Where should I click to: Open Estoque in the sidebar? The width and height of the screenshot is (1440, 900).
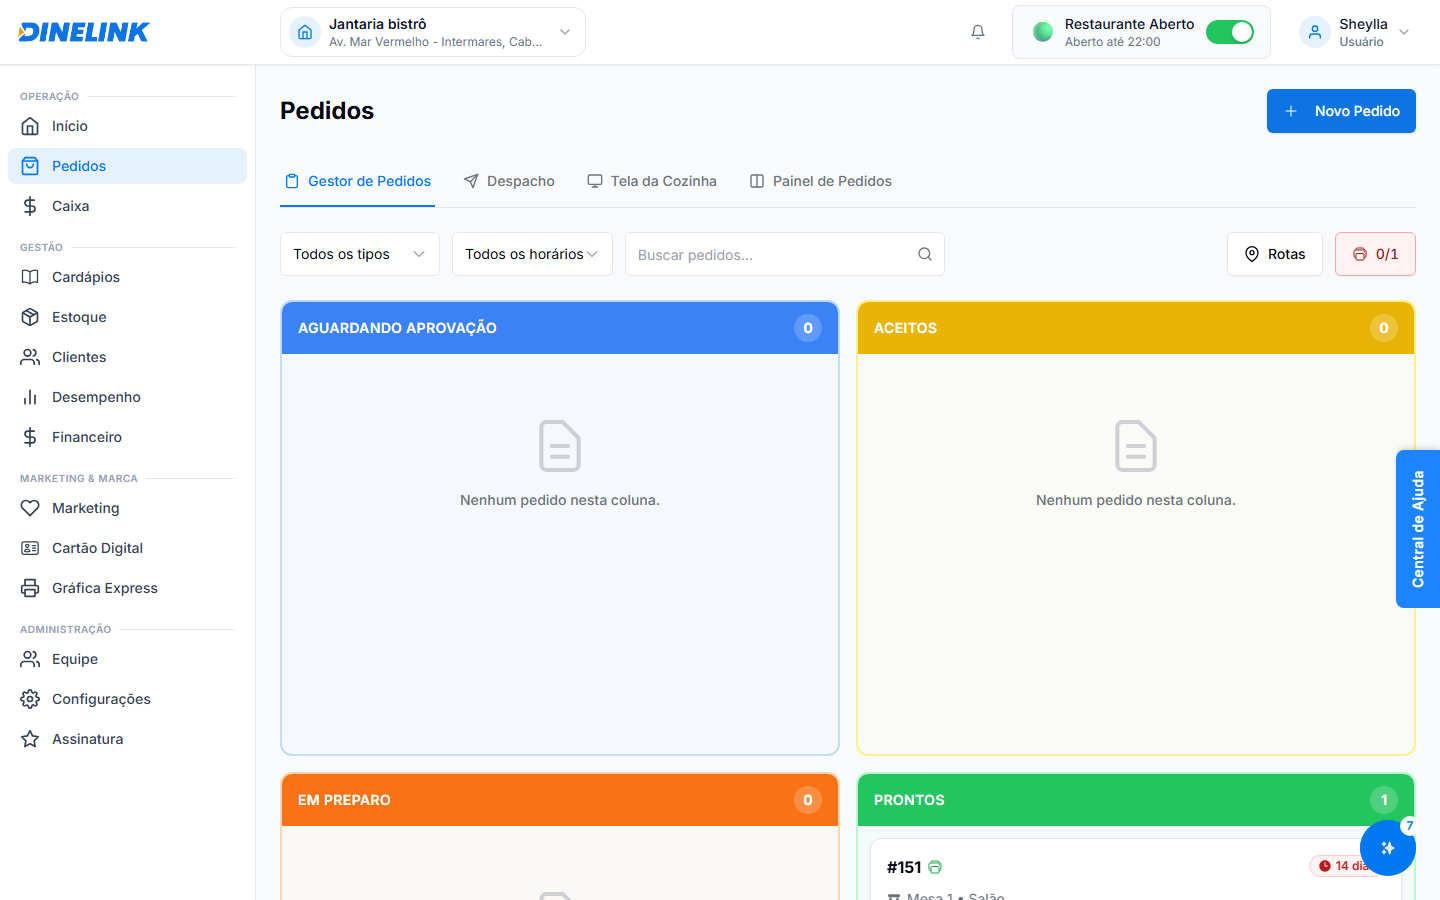(127, 317)
